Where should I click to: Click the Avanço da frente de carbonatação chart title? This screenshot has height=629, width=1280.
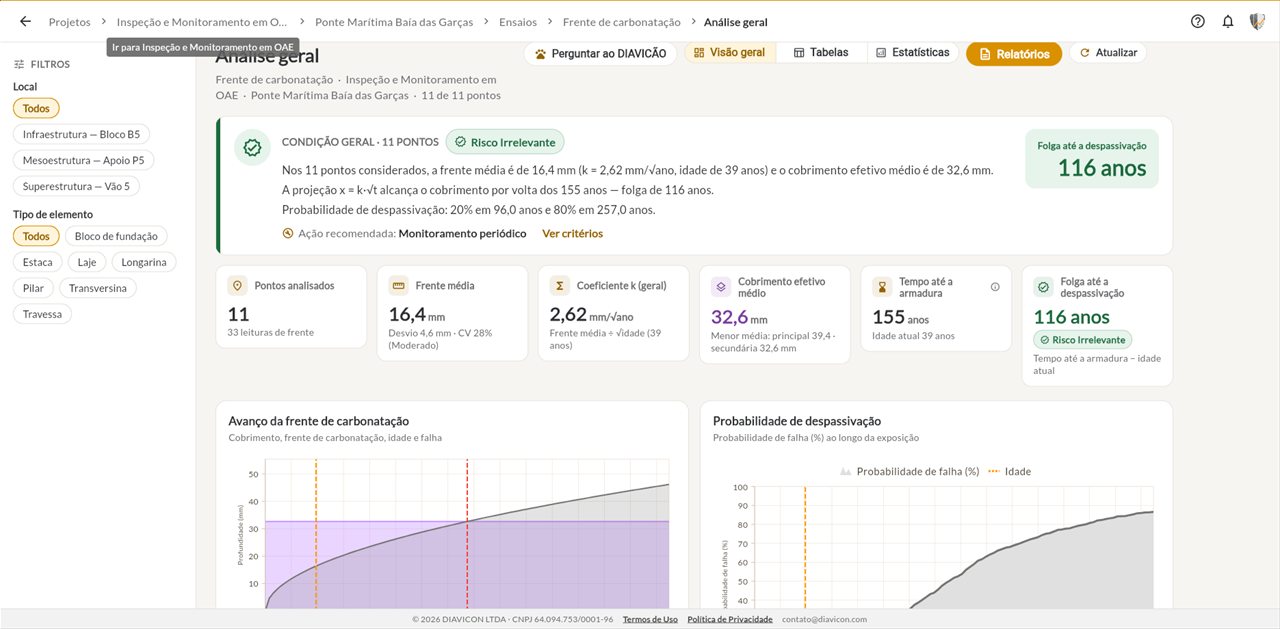318,421
